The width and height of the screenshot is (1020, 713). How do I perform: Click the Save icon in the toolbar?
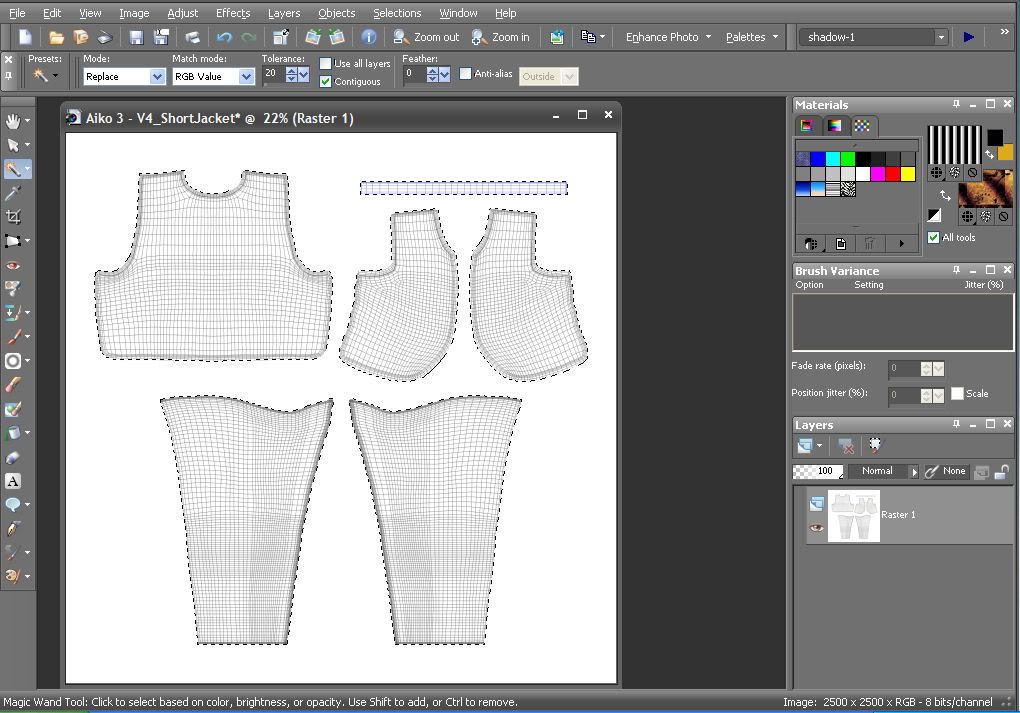tap(136, 37)
